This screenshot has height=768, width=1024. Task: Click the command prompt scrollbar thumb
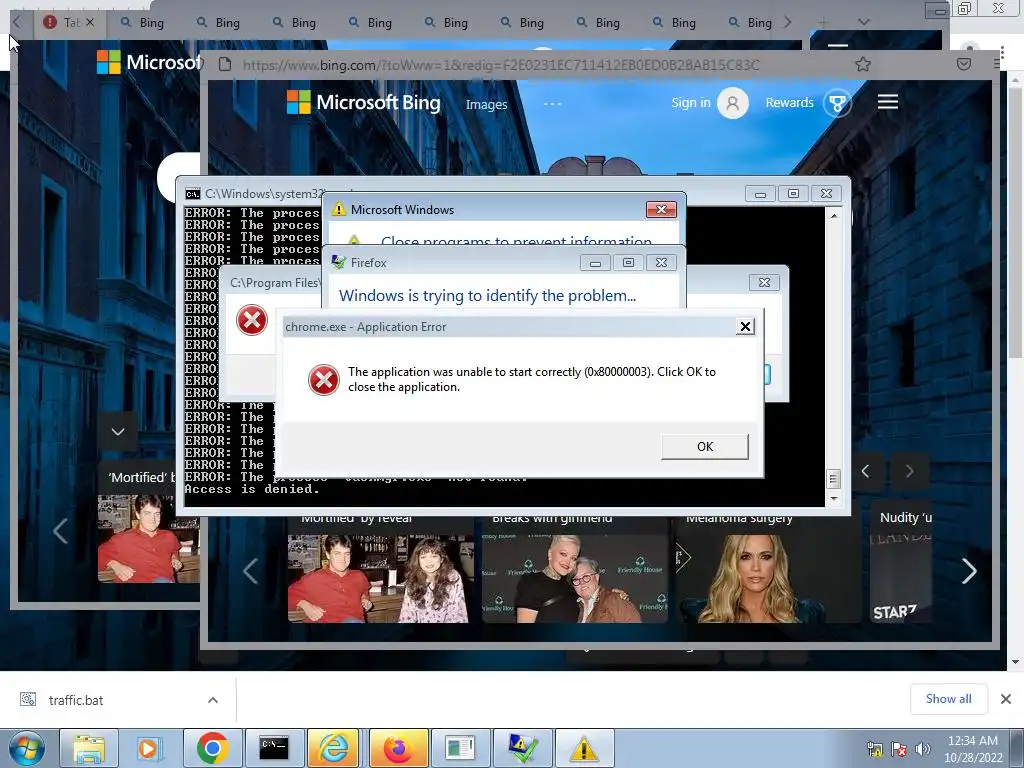tap(833, 479)
